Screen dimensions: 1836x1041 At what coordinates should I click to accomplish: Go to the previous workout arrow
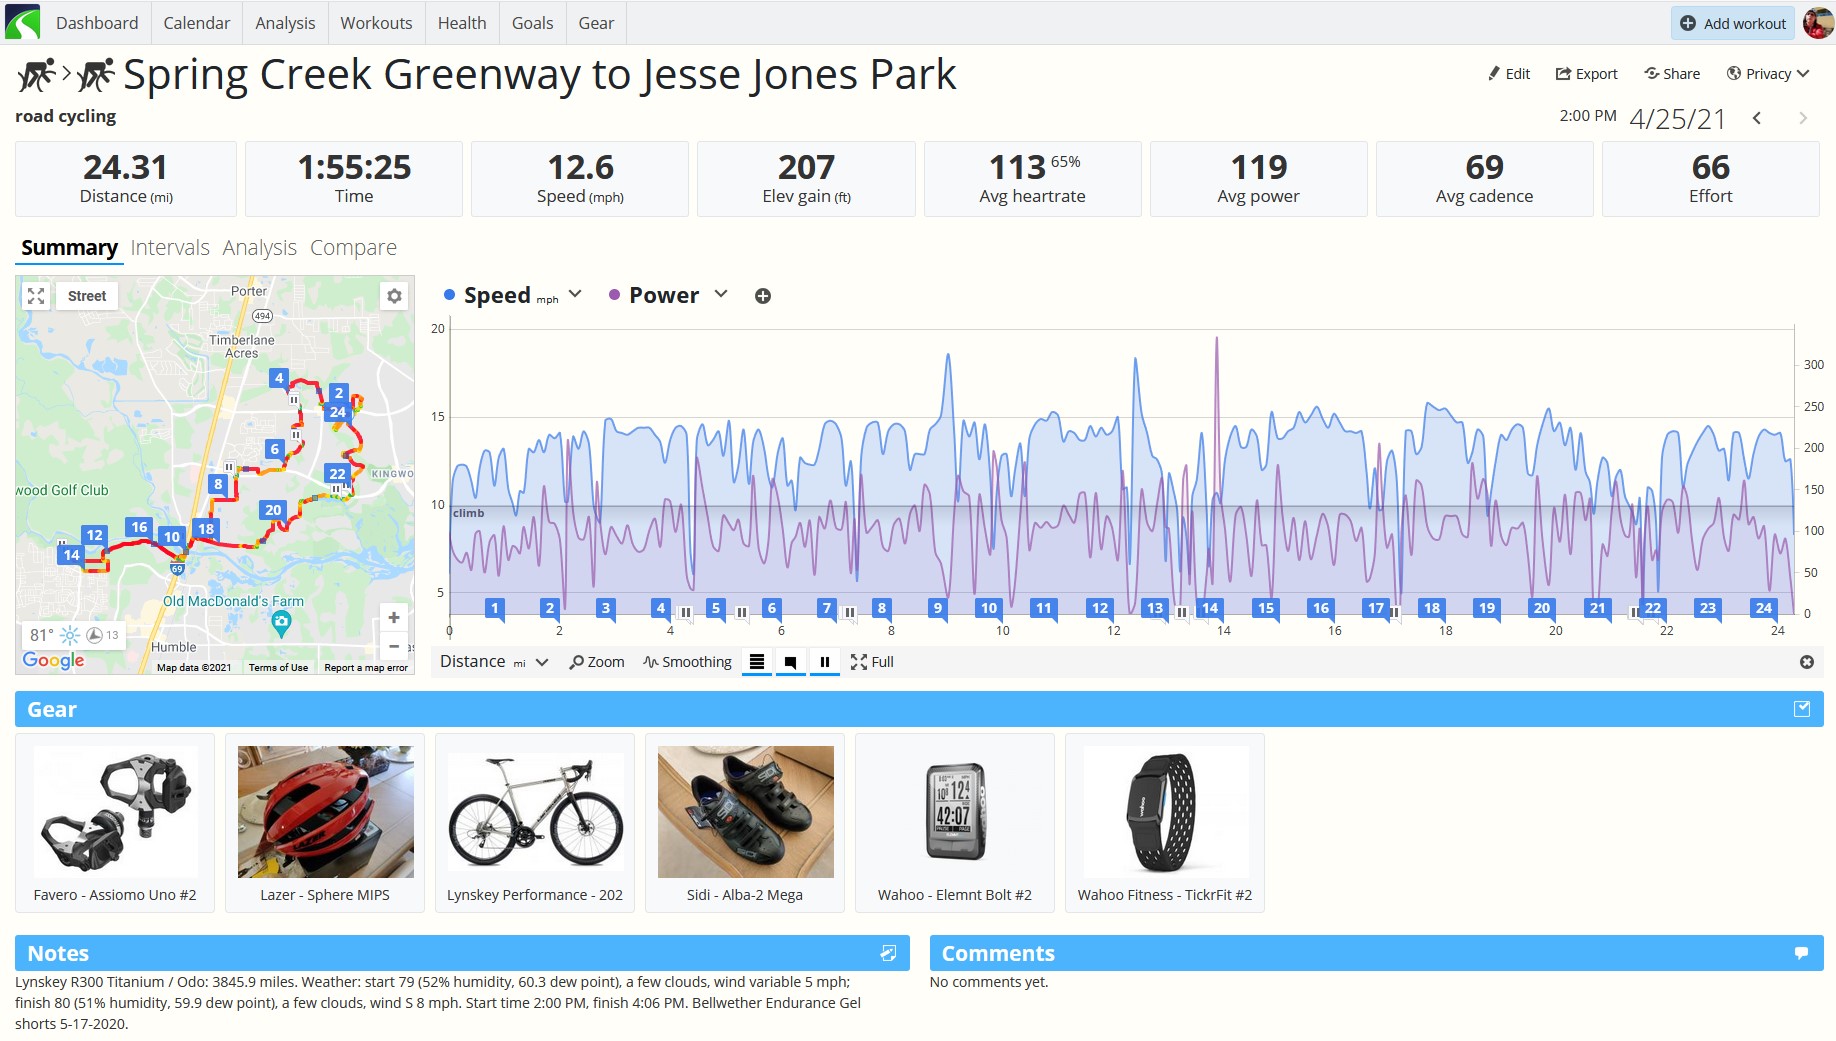pos(1757,118)
